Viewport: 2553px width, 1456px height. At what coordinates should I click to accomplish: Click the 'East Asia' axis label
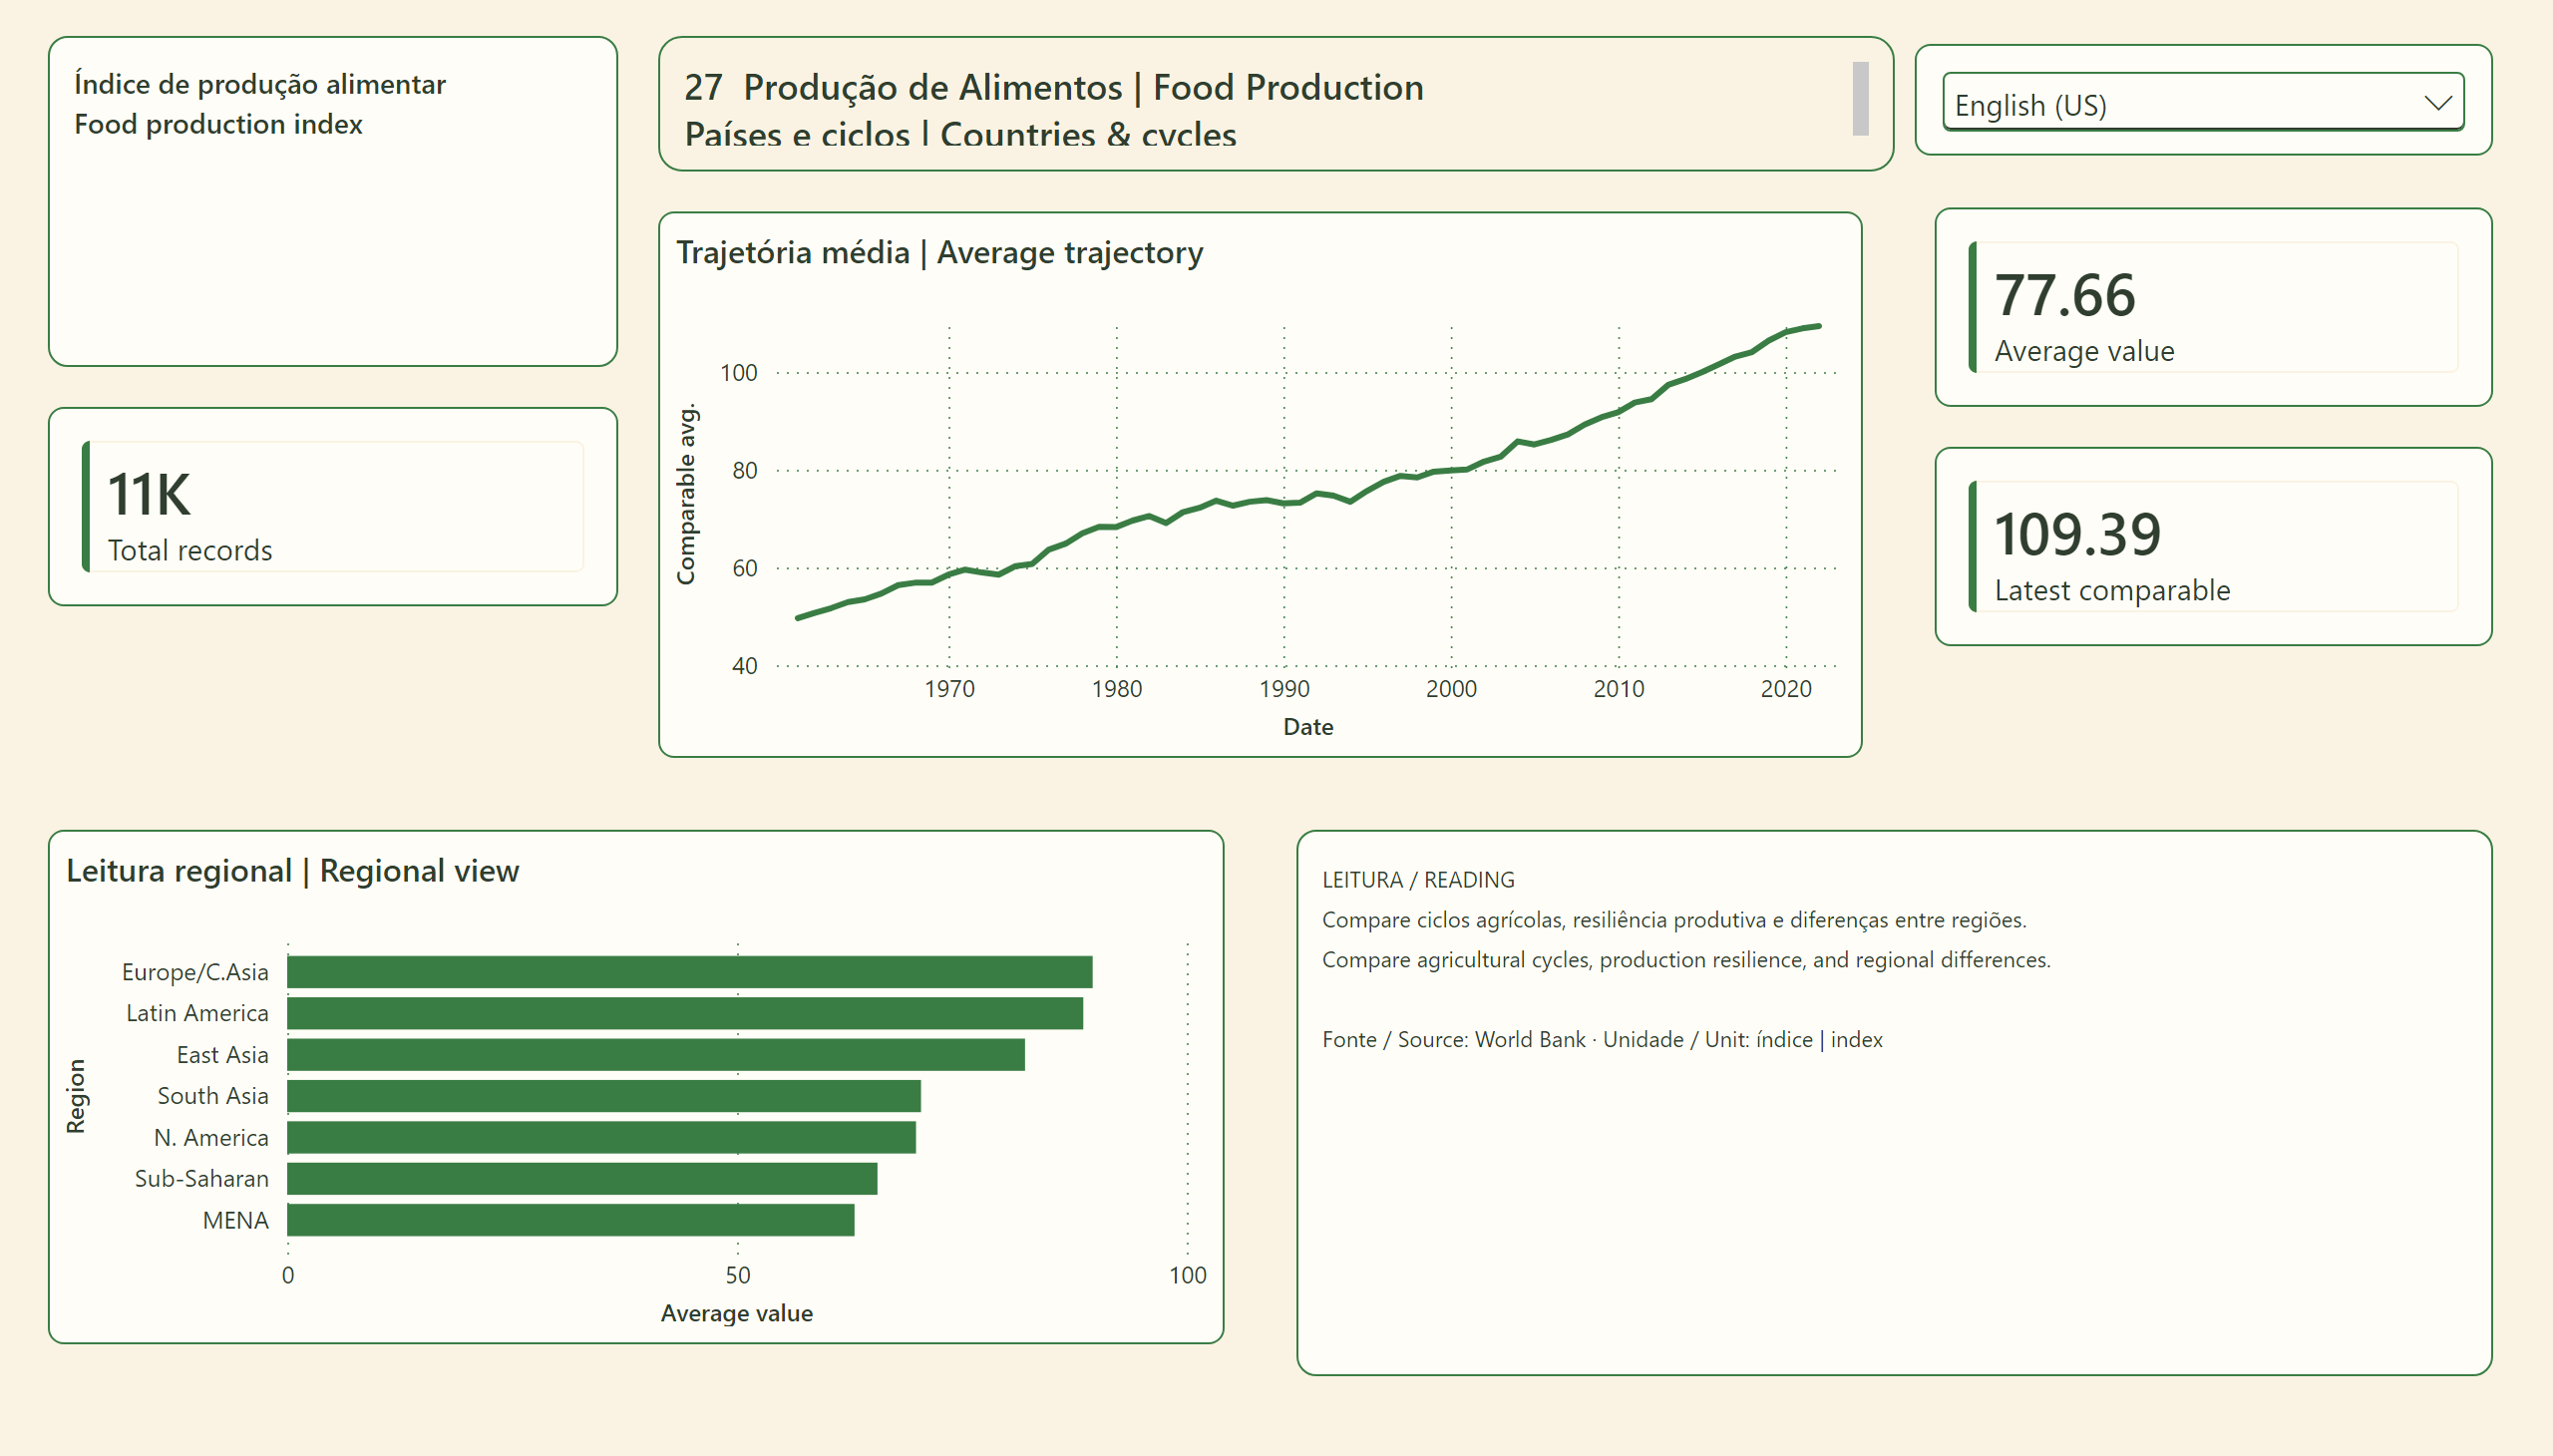(222, 1055)
